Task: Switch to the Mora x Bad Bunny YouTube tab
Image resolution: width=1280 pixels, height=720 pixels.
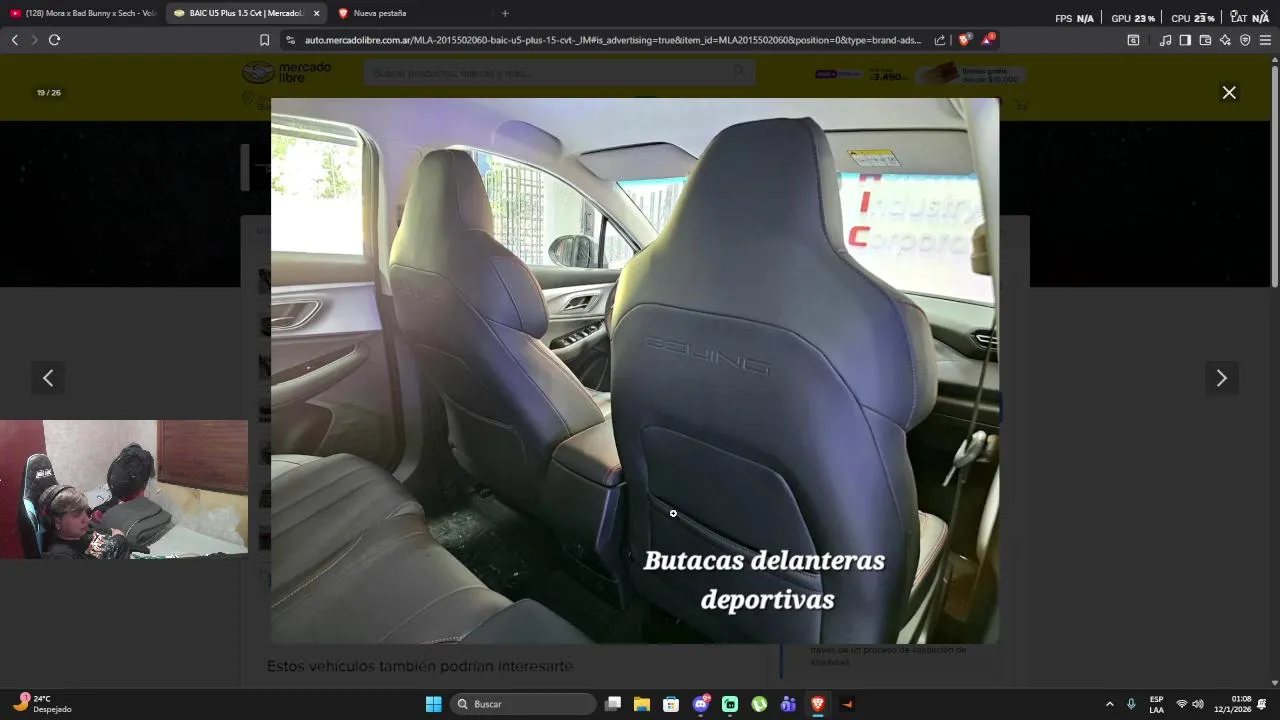Action: point(82,13)
